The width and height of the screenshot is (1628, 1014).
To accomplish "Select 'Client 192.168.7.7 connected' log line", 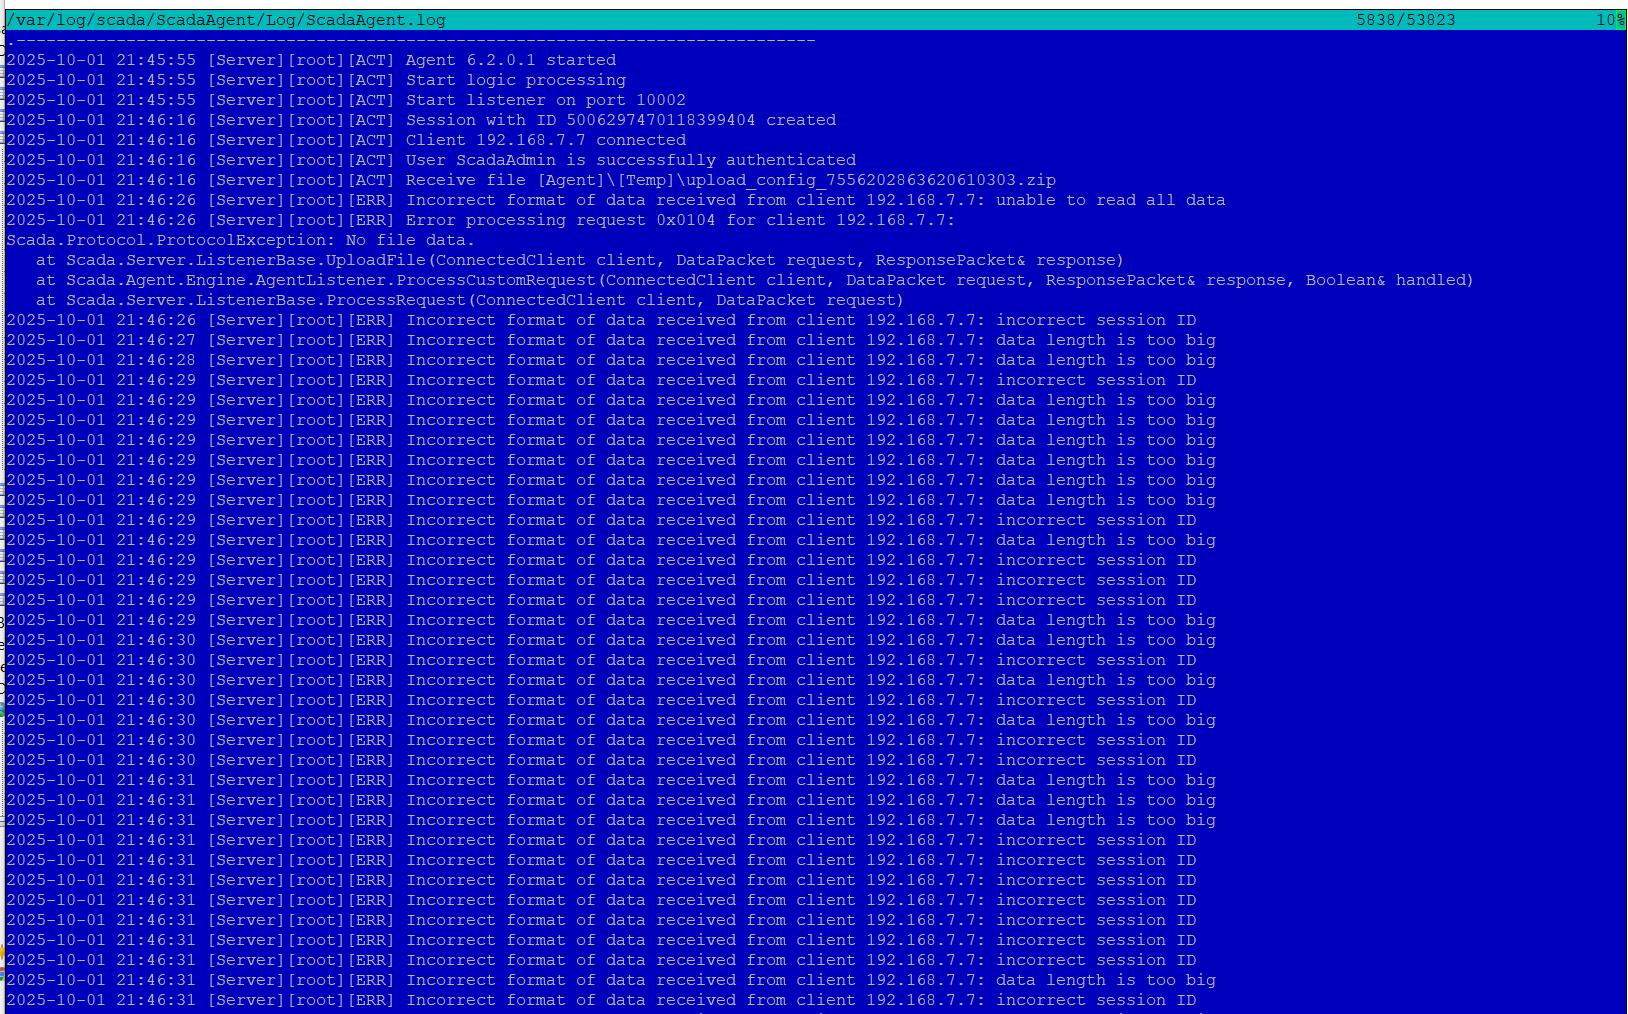I will coord(545,140).
